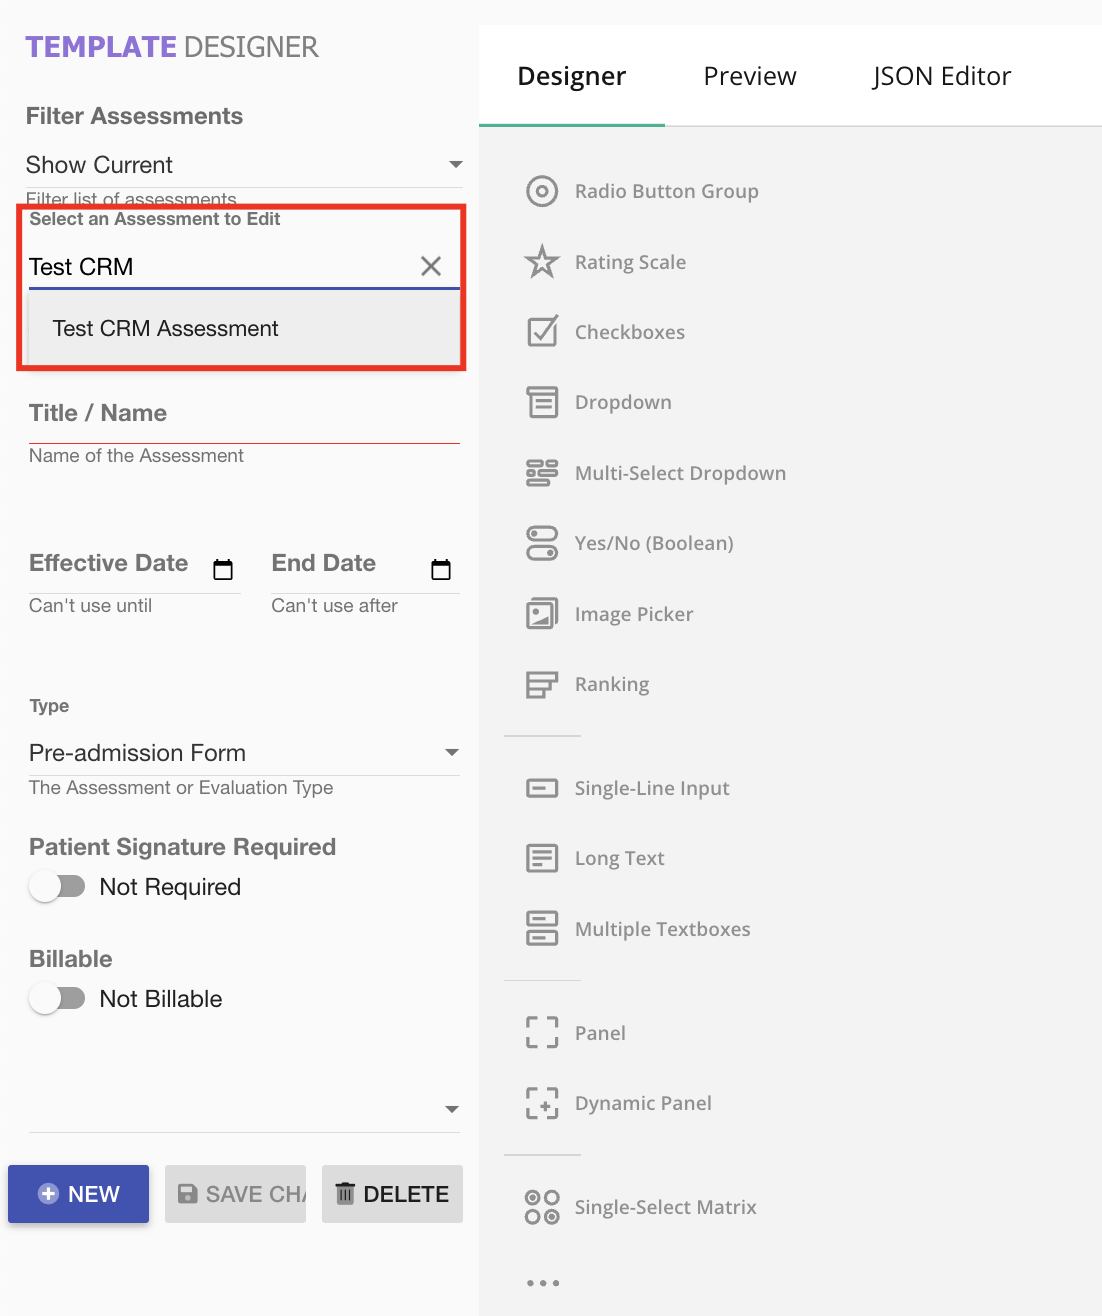This screenshot has height=1316, width=1102.
Task: Click the Multi-Select Dropdown icon
Action: (x=542, y=473)
